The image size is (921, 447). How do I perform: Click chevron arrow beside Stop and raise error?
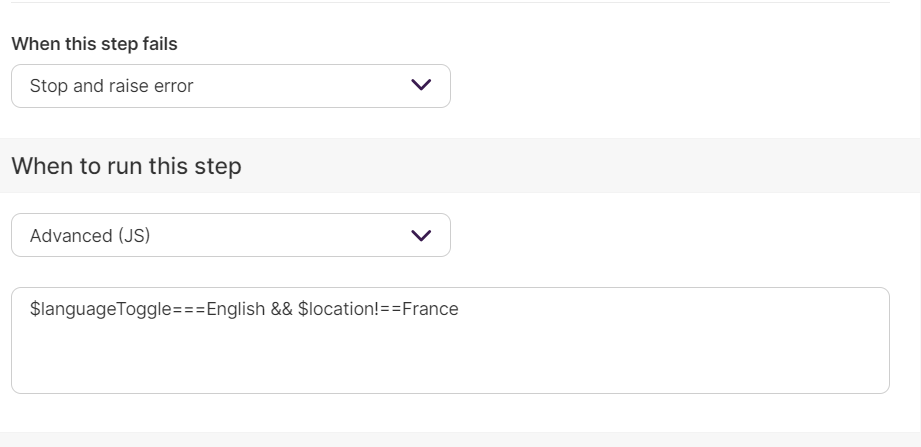pyautogui.click(x=421, y=85)
